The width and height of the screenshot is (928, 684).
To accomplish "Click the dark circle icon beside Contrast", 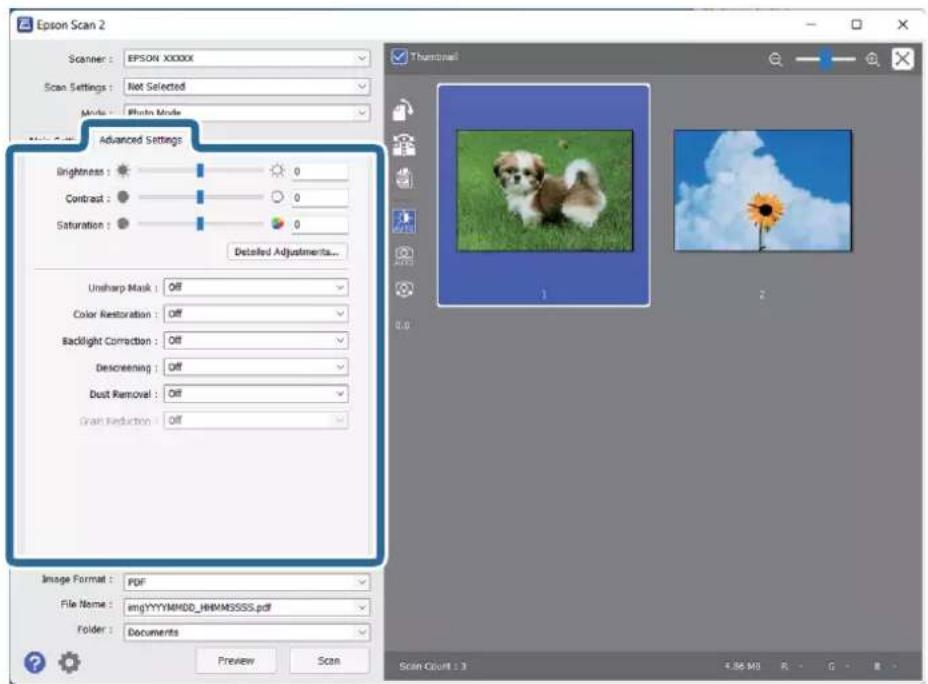I will 123,197.
